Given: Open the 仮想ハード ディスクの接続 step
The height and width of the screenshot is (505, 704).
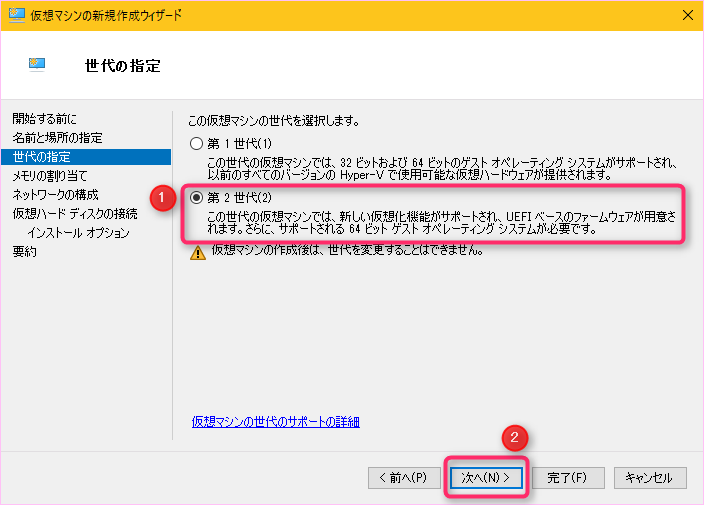Looking at the screenshot, I should (75, 214).
